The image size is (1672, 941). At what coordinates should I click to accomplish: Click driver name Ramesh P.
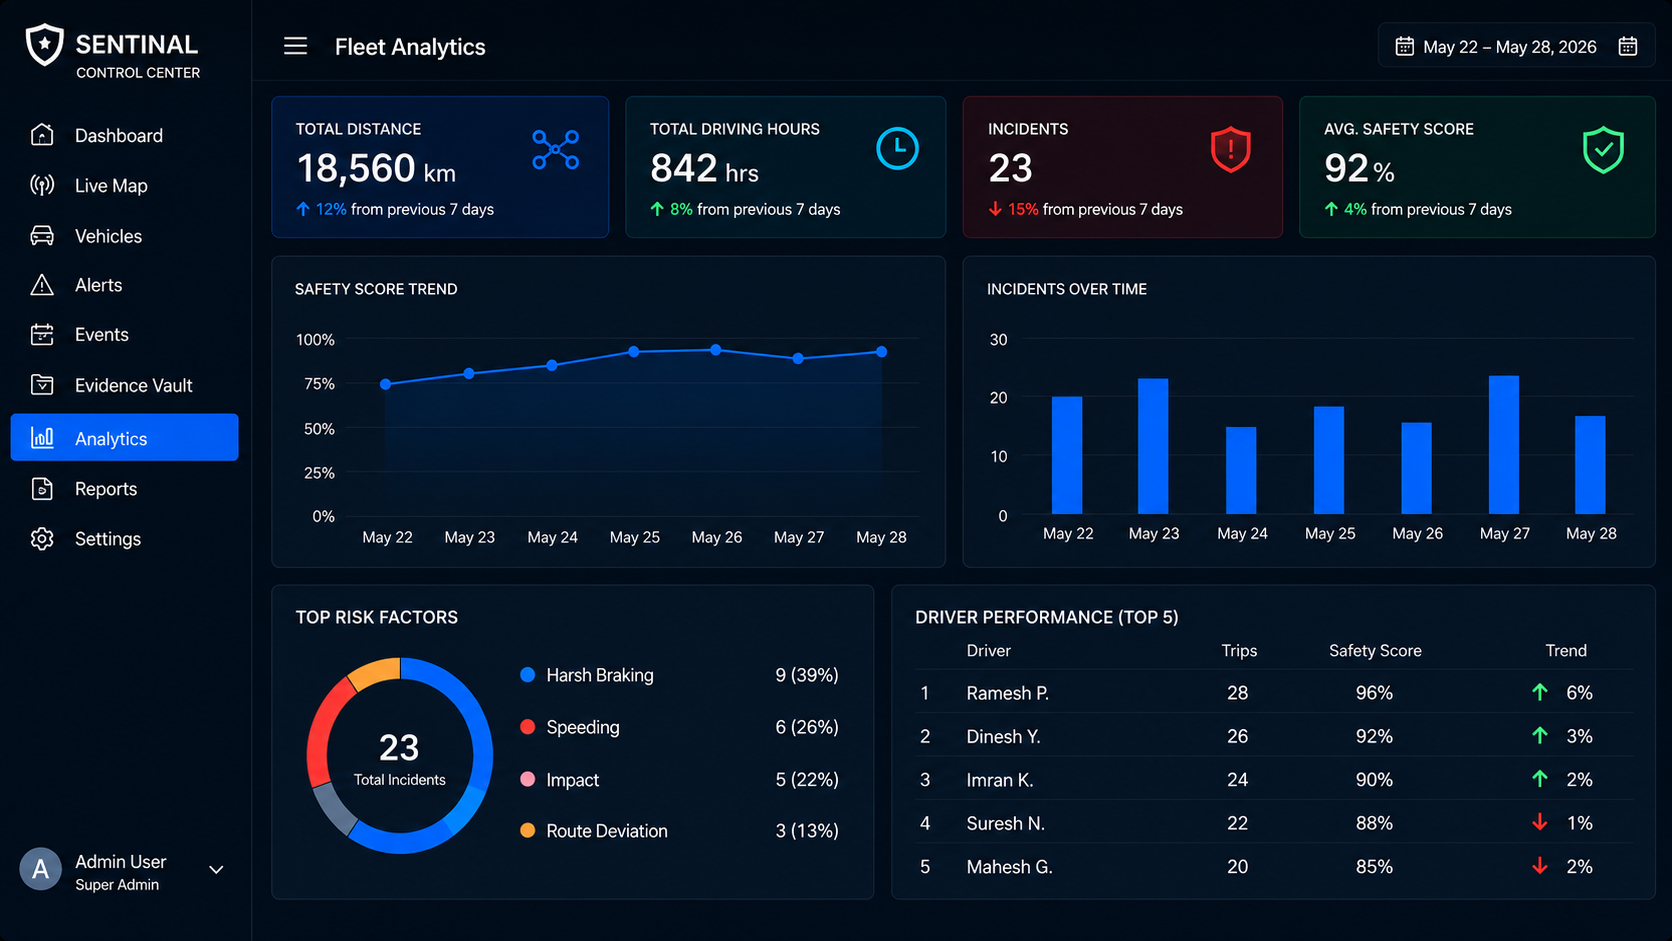coord(1007,693)
